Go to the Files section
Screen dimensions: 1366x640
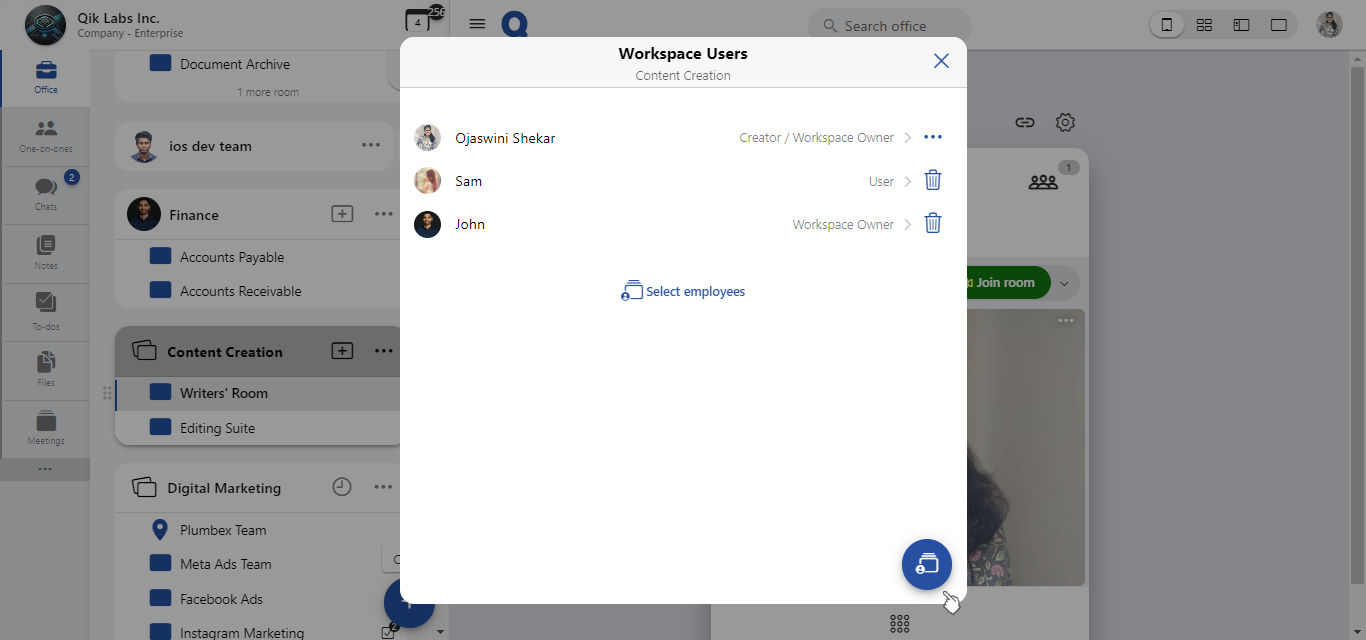[45, 369]
